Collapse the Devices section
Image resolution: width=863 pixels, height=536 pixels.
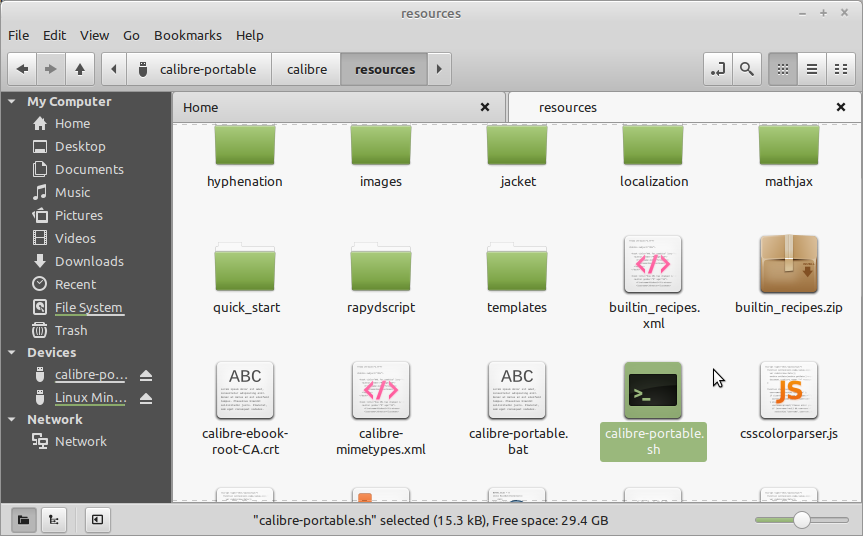click(x=12, y=353)
